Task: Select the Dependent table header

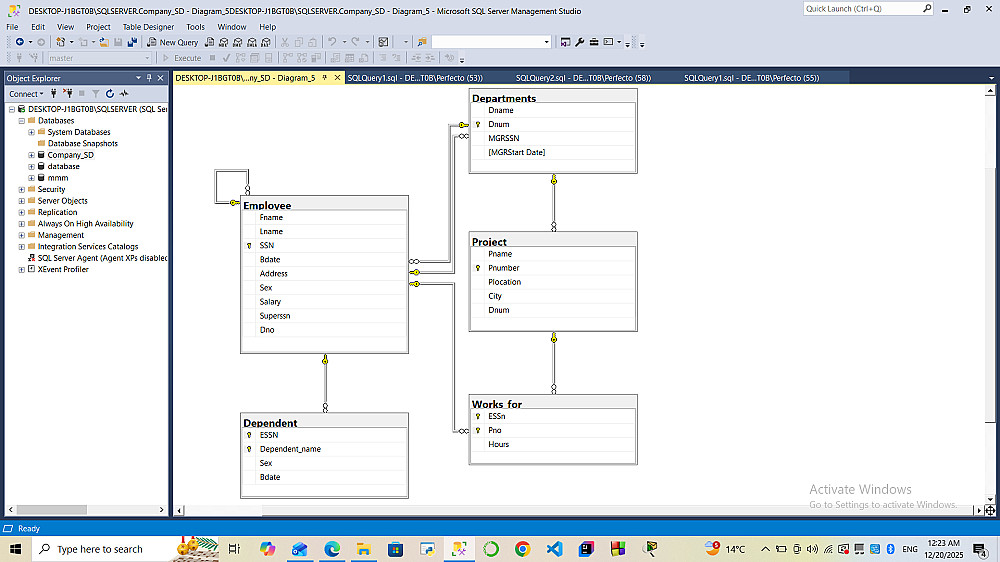Action: click(324, 422)
